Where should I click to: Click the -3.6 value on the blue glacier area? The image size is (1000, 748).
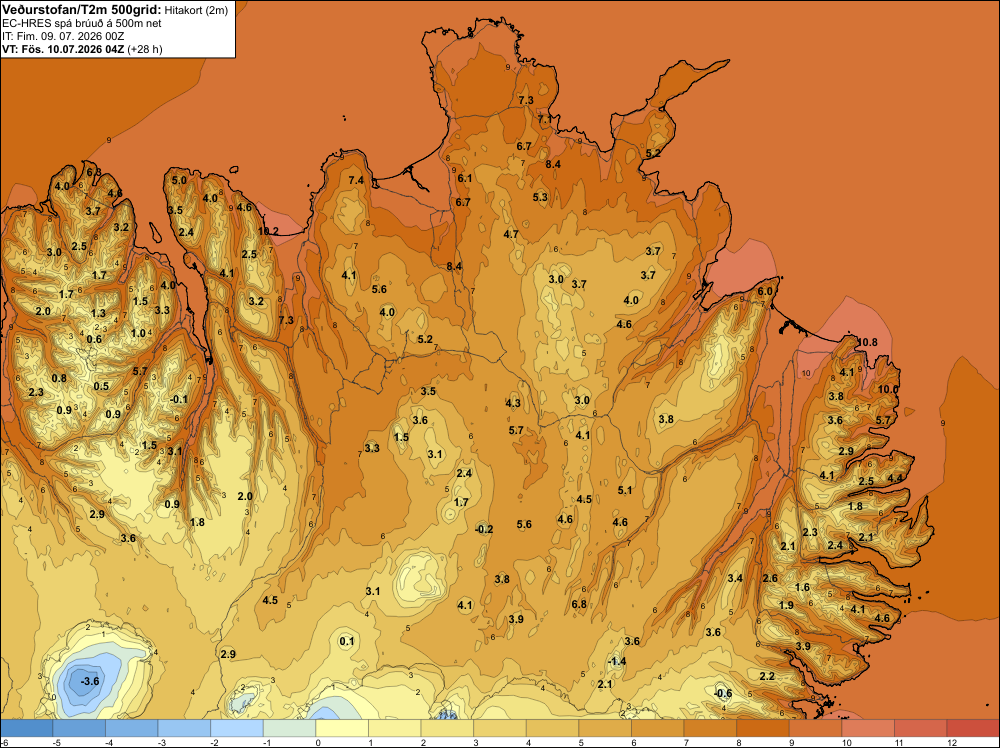tap(90, 681)
